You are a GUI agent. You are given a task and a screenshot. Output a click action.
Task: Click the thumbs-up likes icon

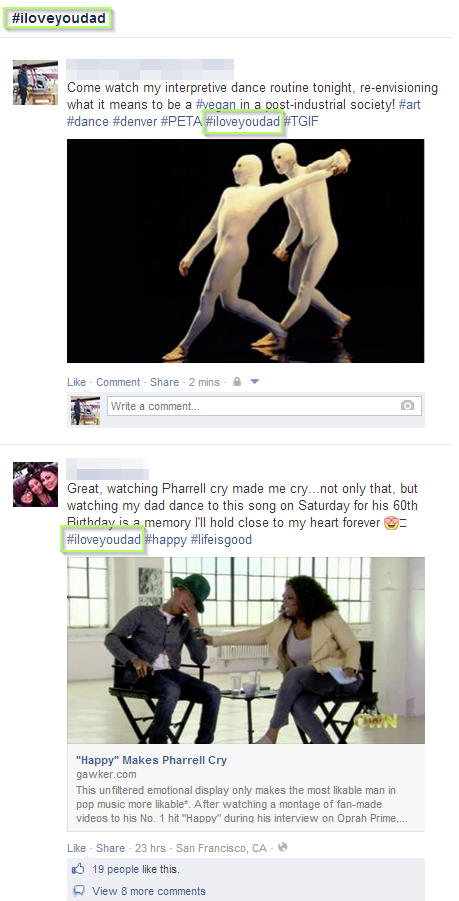tap(78, 868)
